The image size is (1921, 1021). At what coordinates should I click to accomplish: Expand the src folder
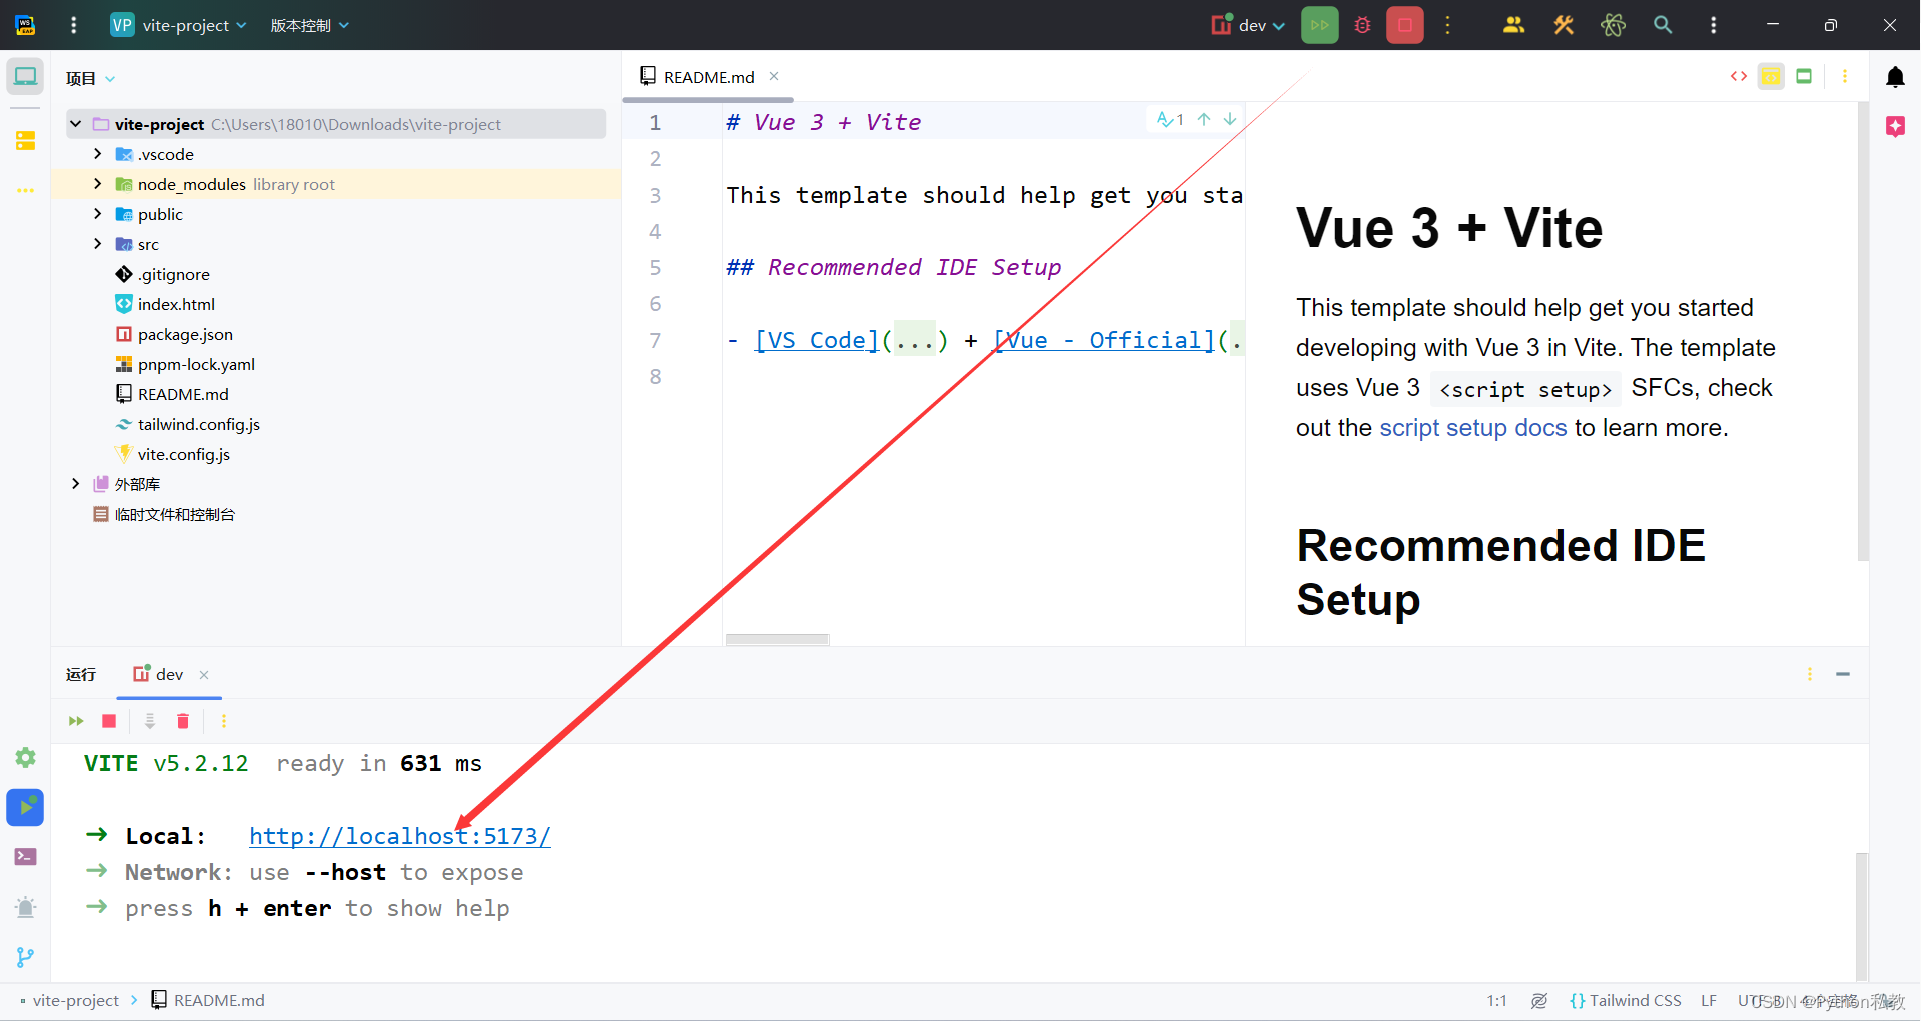(x=97, y=244)
